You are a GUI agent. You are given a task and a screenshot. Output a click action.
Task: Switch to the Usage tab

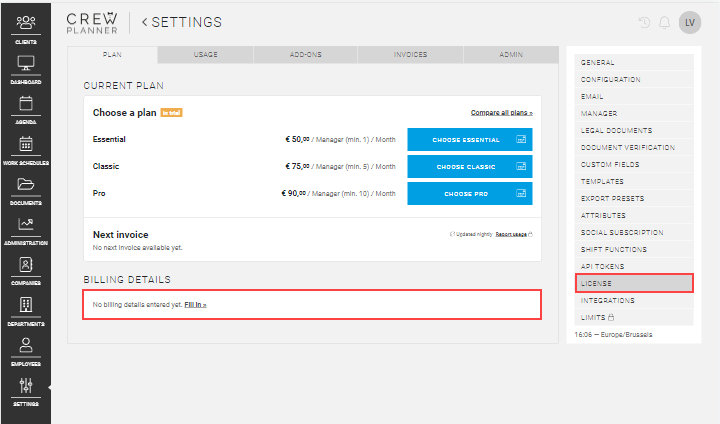[x=205, y=55]
